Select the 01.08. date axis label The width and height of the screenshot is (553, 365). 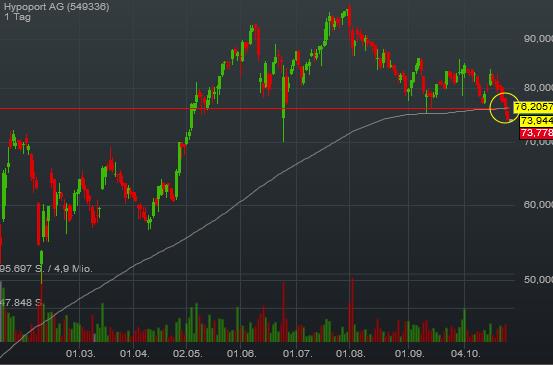(351, 354)
